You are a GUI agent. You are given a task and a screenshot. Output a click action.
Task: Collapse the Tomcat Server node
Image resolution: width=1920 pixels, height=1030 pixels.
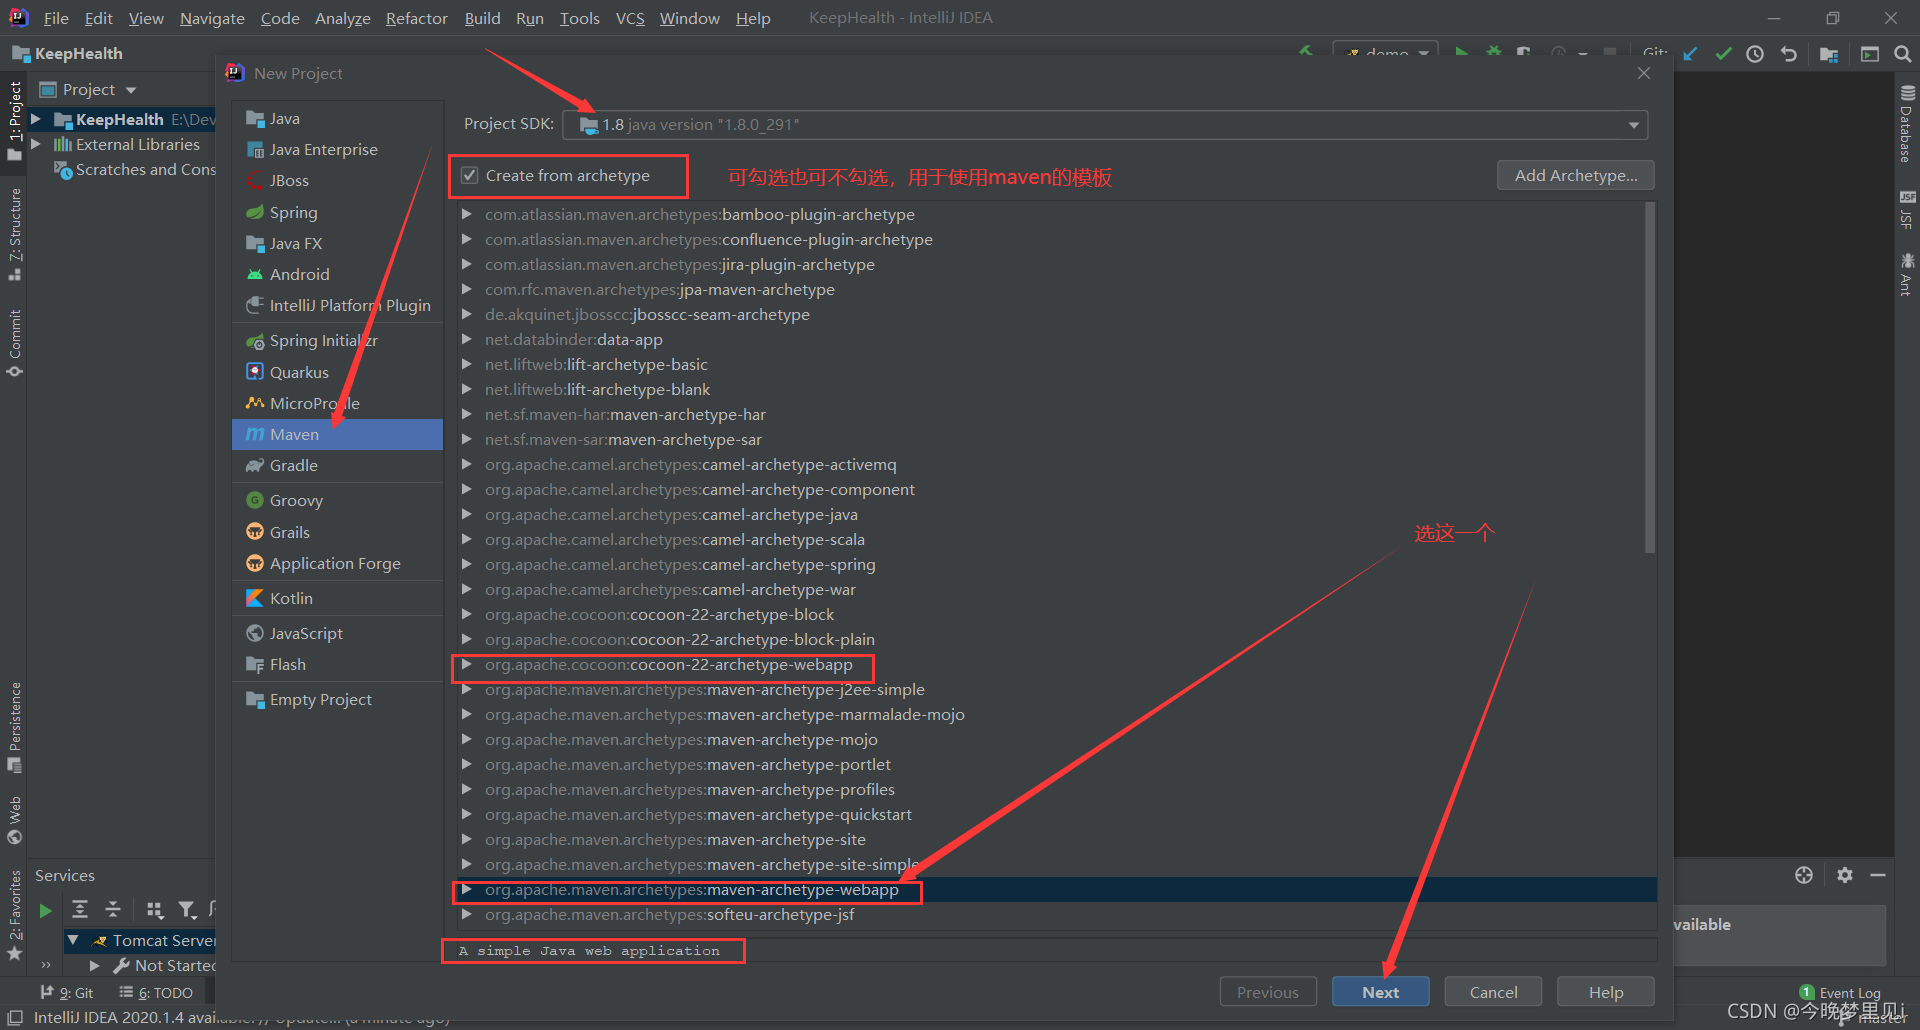(x=73, y=940)
